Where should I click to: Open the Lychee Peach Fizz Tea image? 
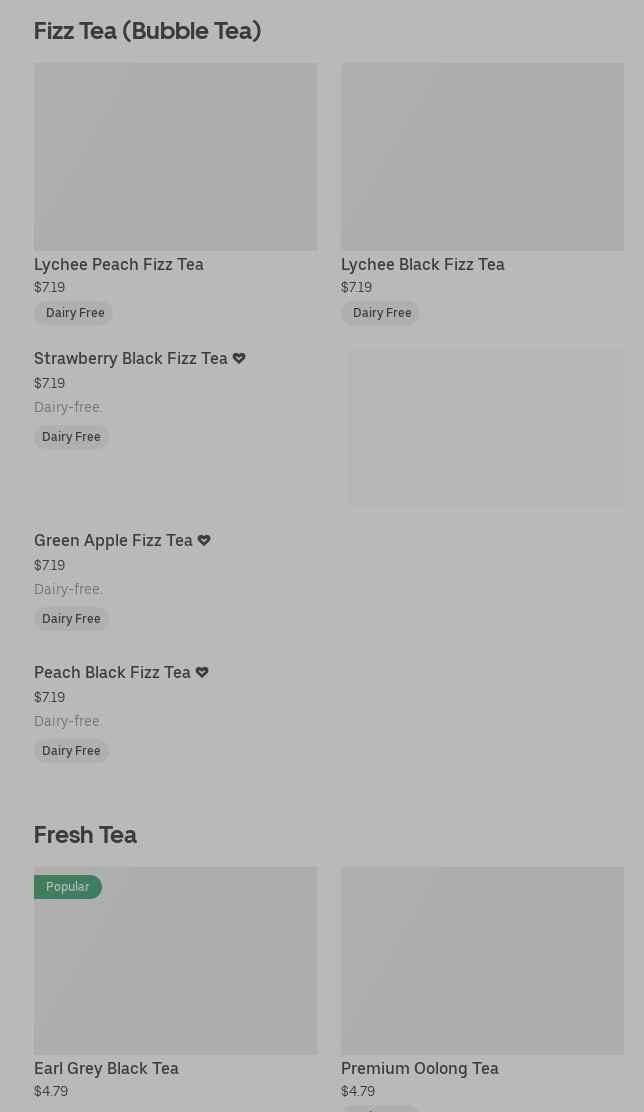pos(175,157)
